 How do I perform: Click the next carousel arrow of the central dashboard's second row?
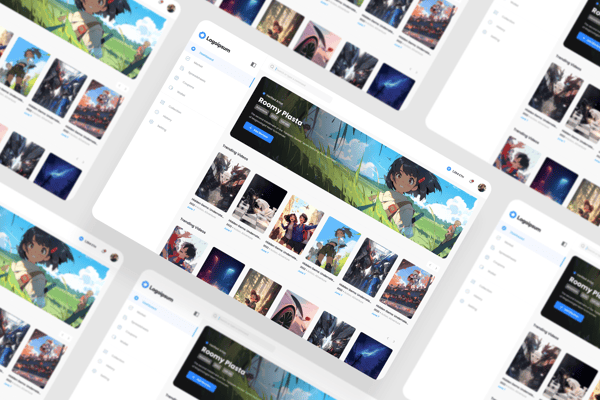click(394, 342)
